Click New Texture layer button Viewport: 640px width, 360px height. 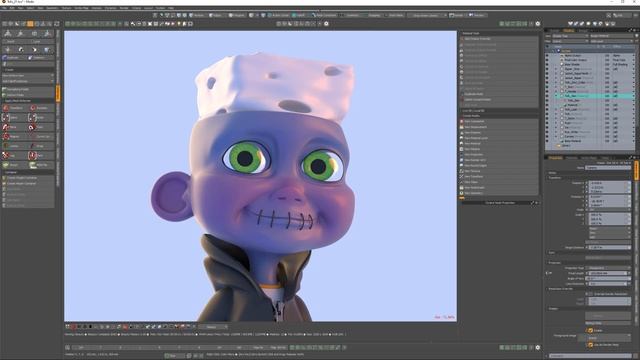click(500, 171)
